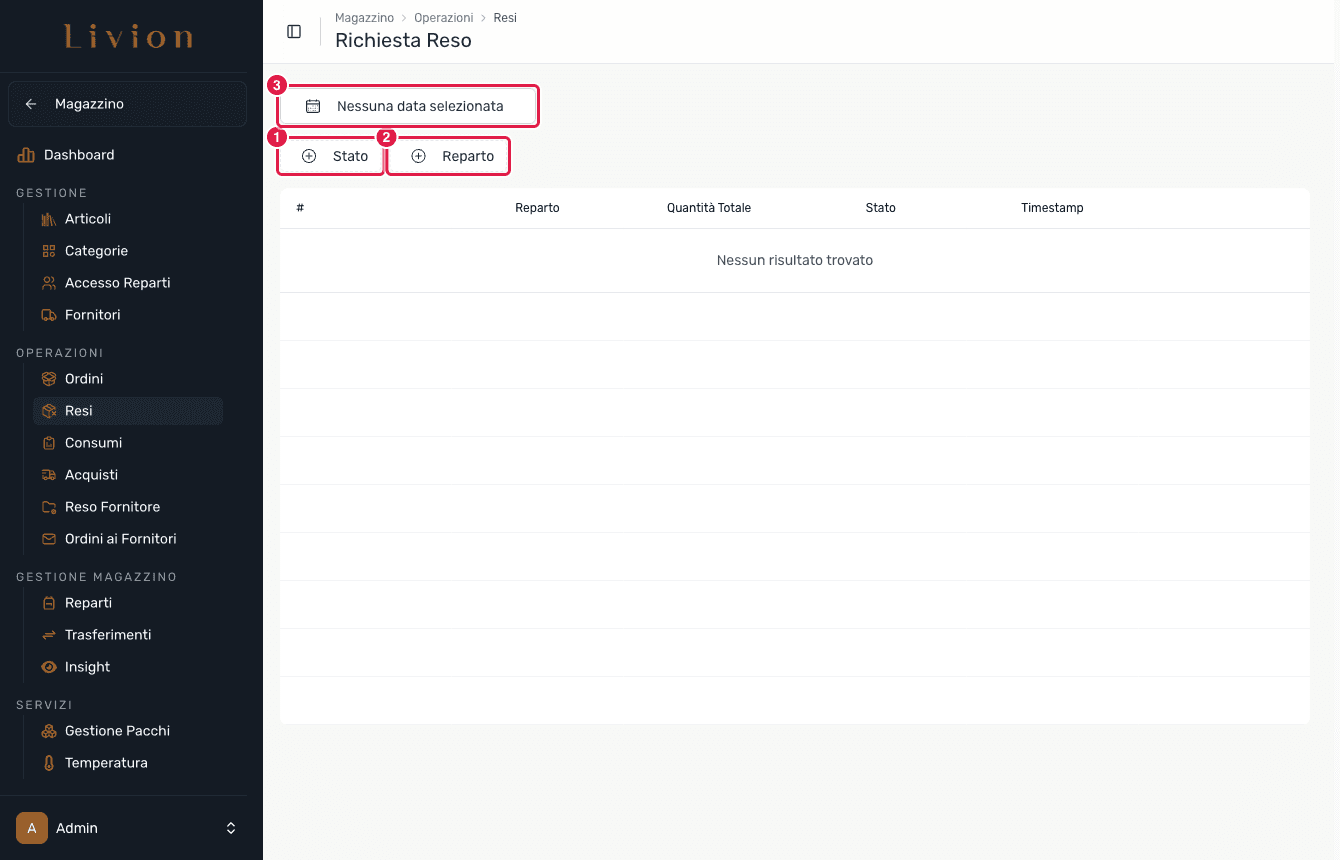Click the Reparti icon in the sidebar
Image resolution: width=1340 pixels, height=860 pixels.
pyautogui.click(x=48, y=603)
